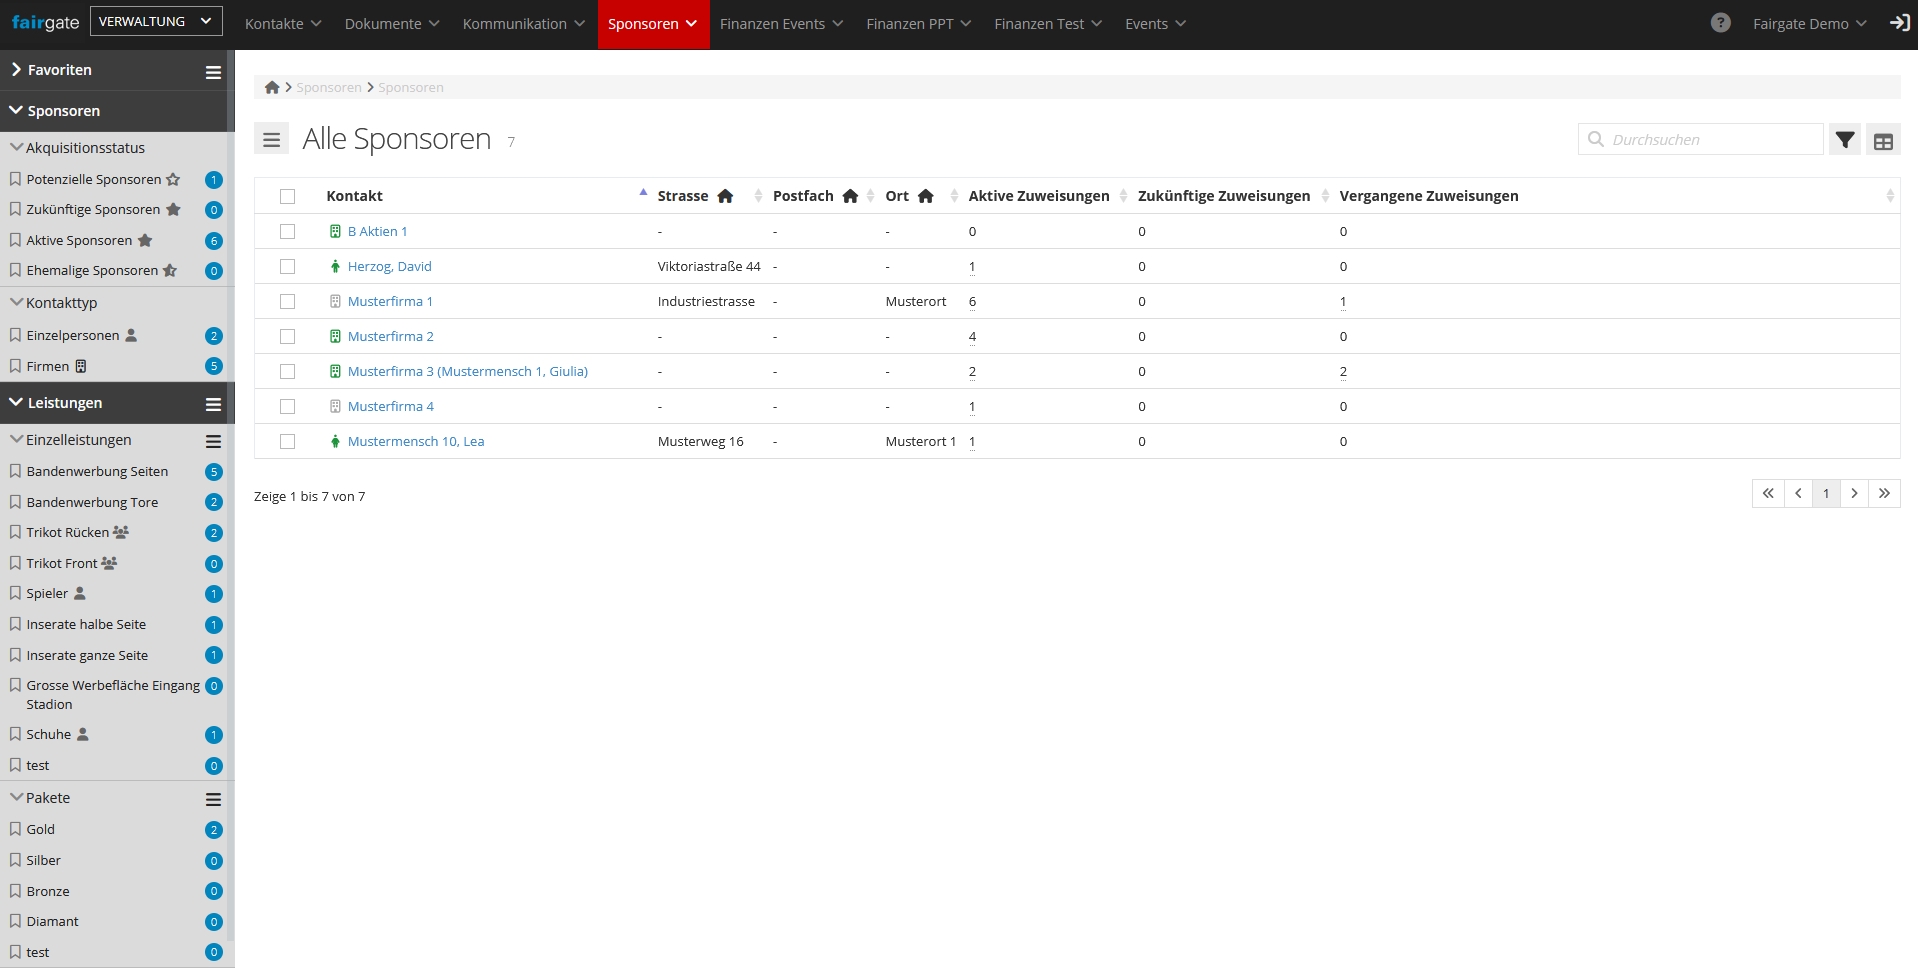Select the Musterfirma 1 row checkbox
Image resolution: width=1918 pixels, height=968 pixels.
tap(288, 301)
